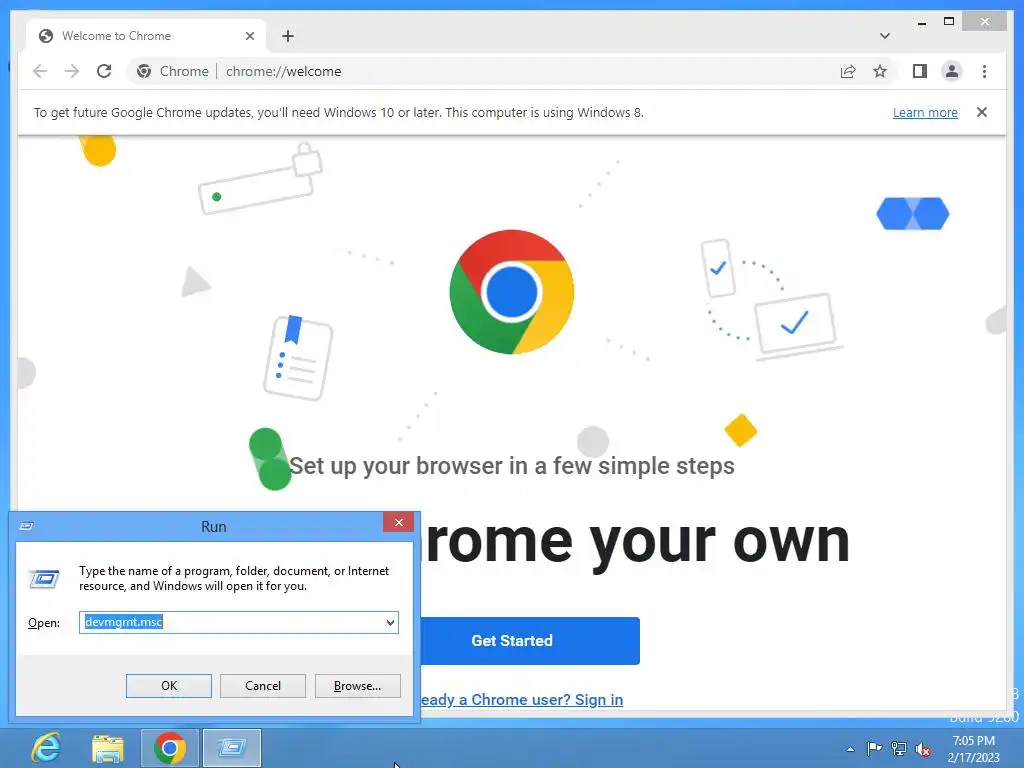Click the Run taskbar button
The width and height of the screenshot is (1024, 768).
coord(232,748)
